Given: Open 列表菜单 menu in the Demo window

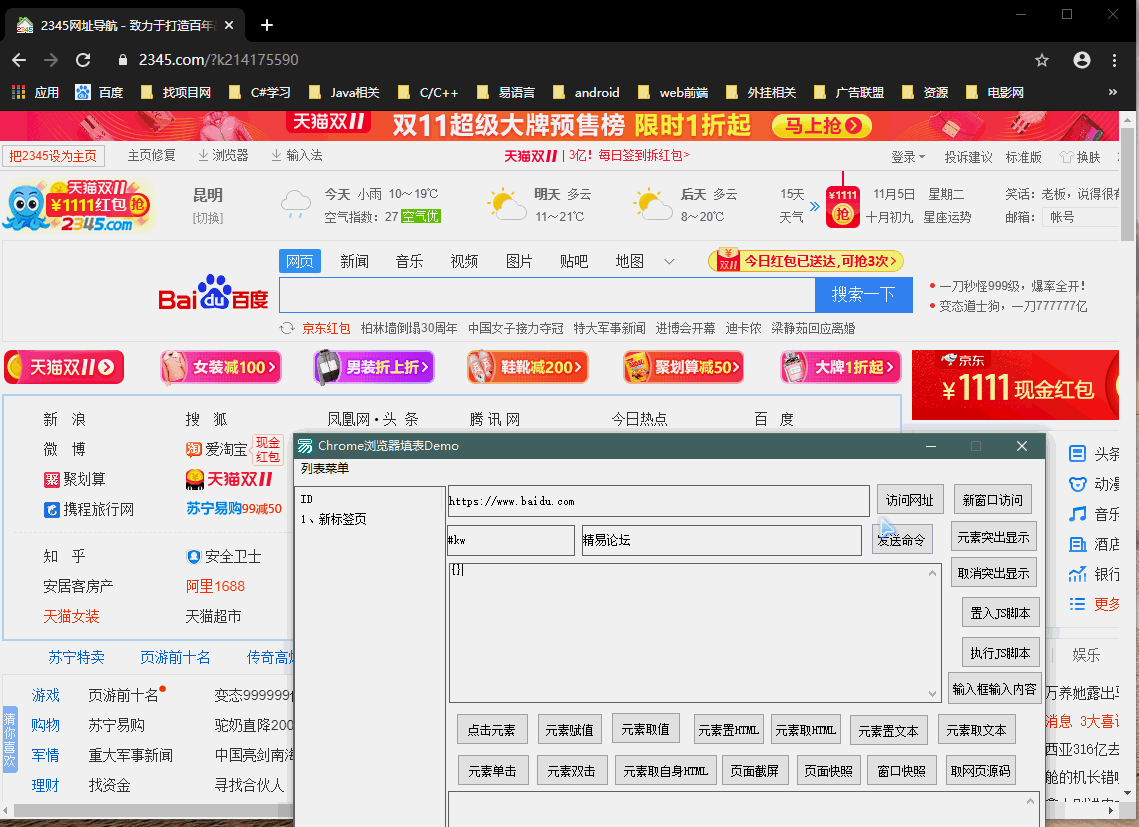Looking at the screenshot, I should (325, 469).
